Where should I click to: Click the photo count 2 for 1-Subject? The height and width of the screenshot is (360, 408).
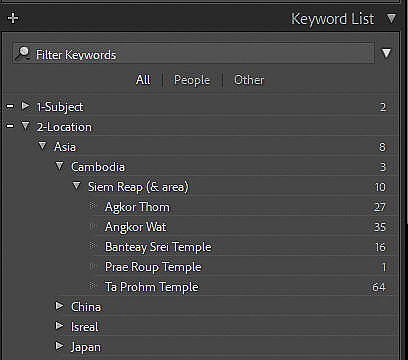tap(383, 107)
